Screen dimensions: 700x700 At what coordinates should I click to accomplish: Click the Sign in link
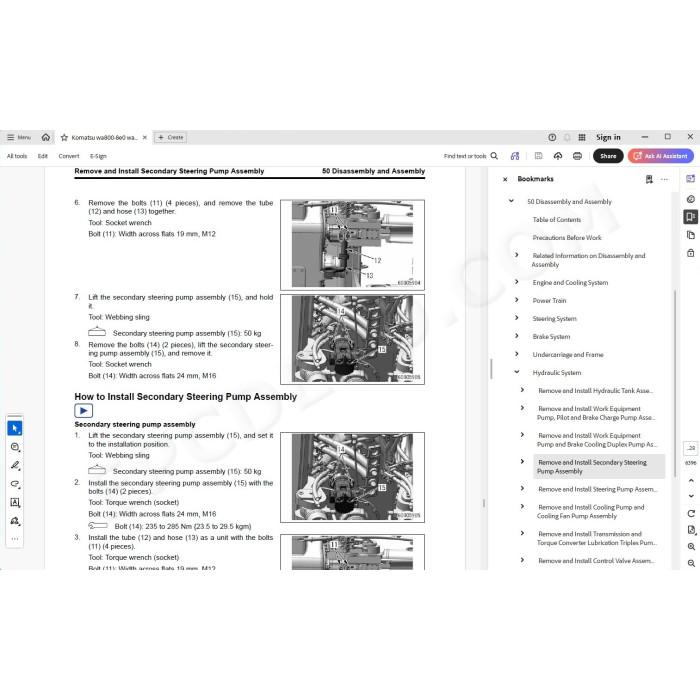(608, 138)
